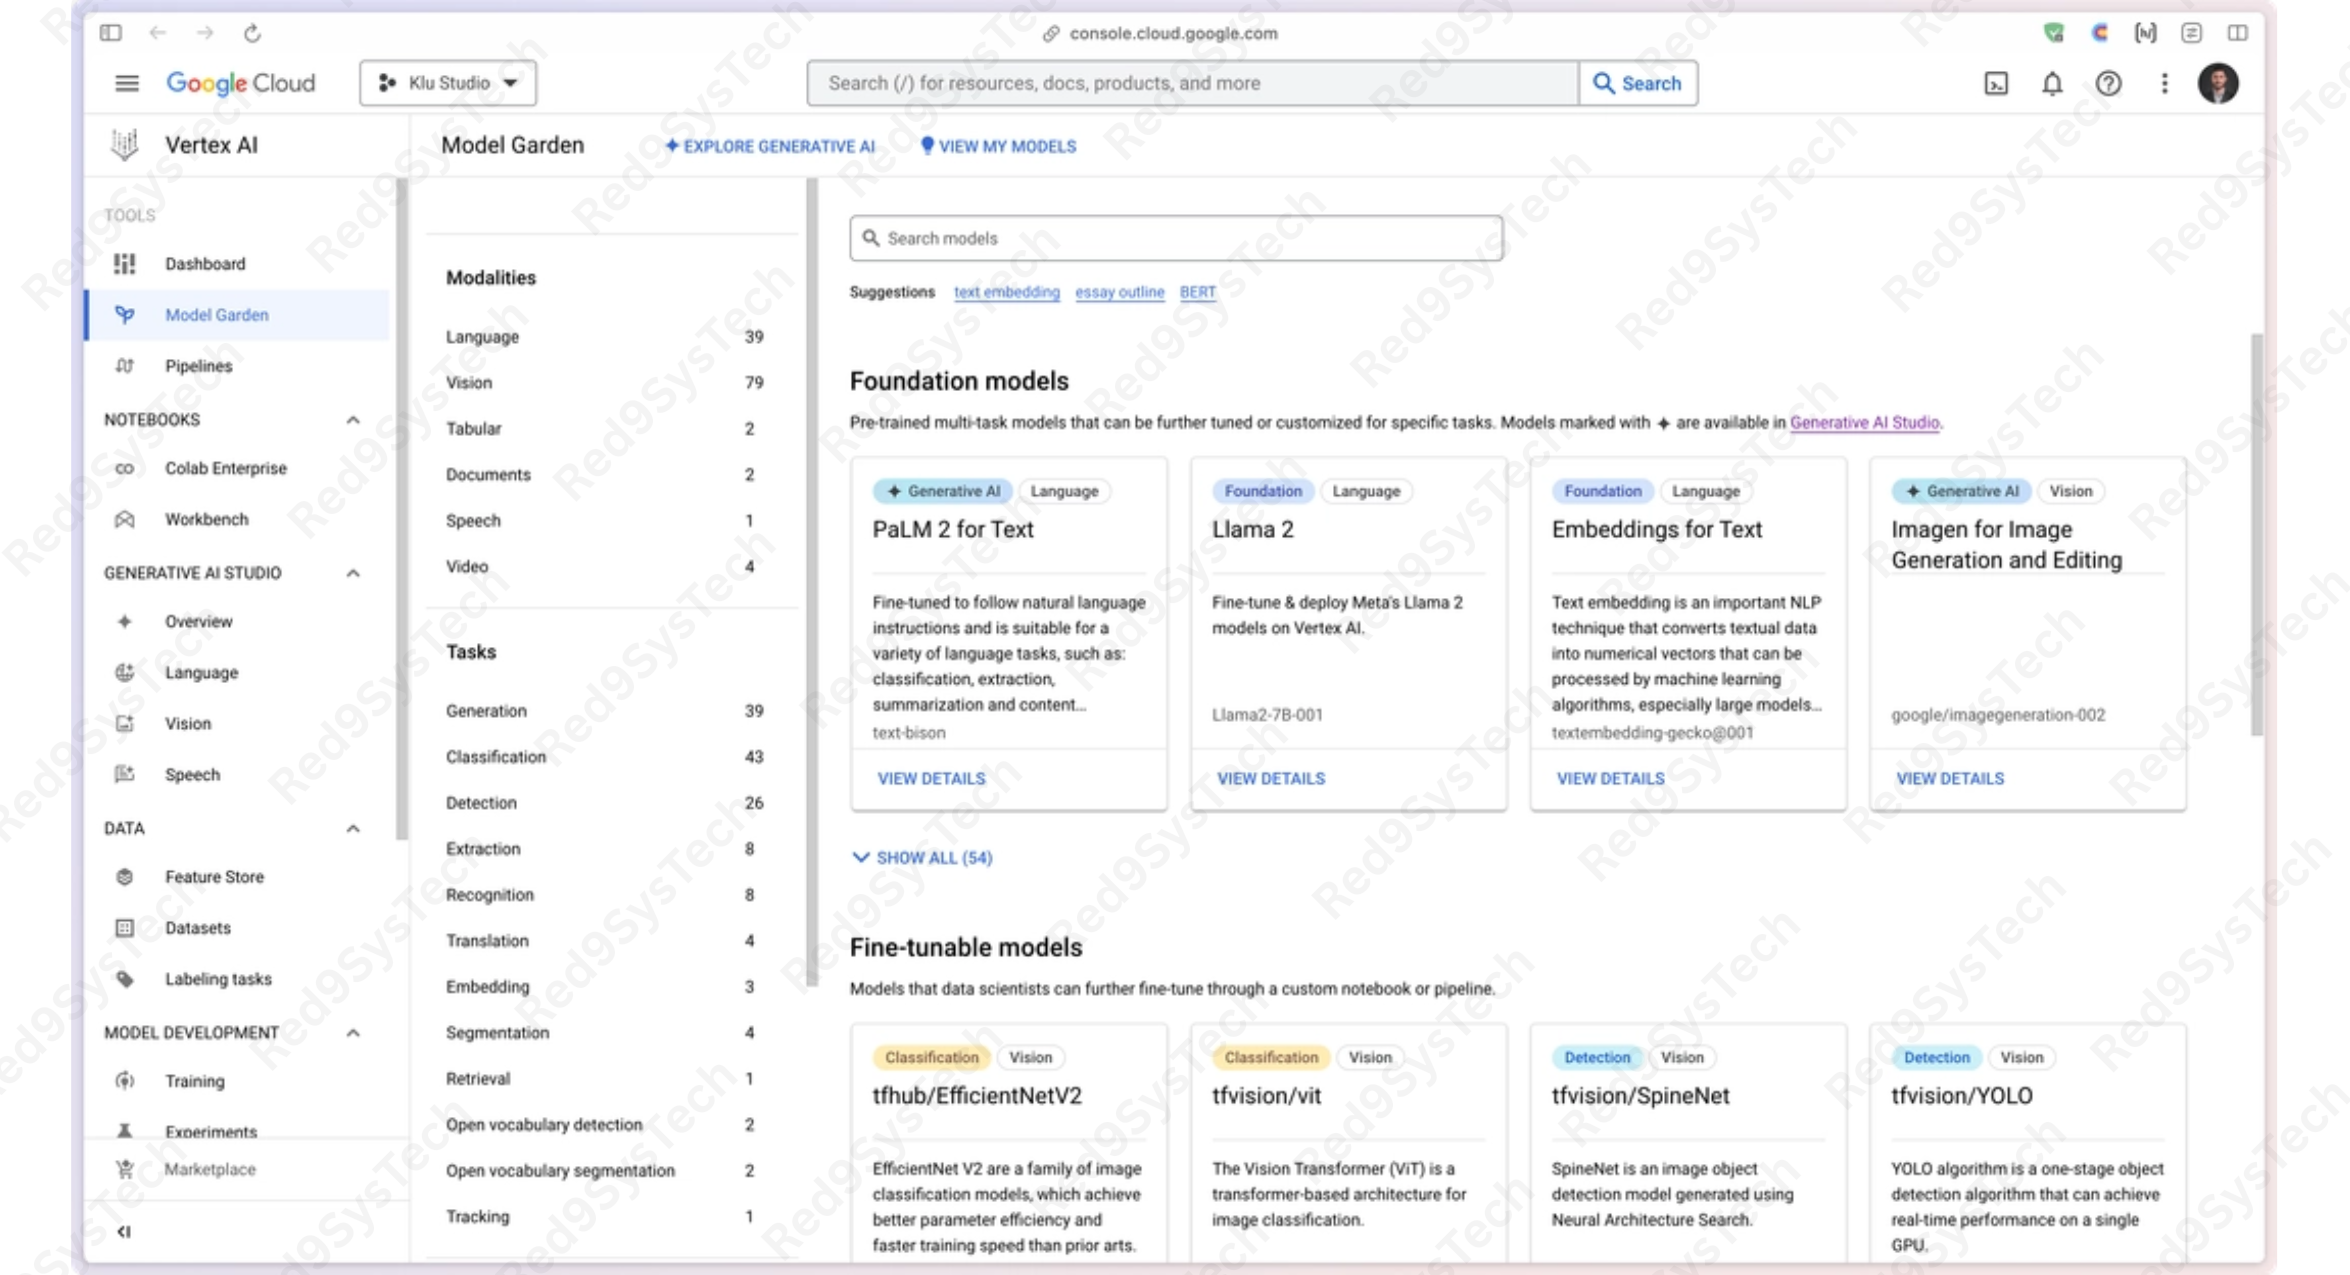
Task: Click the Search button in top bar
Action: pyautogui.click(x=1638, y=83)
